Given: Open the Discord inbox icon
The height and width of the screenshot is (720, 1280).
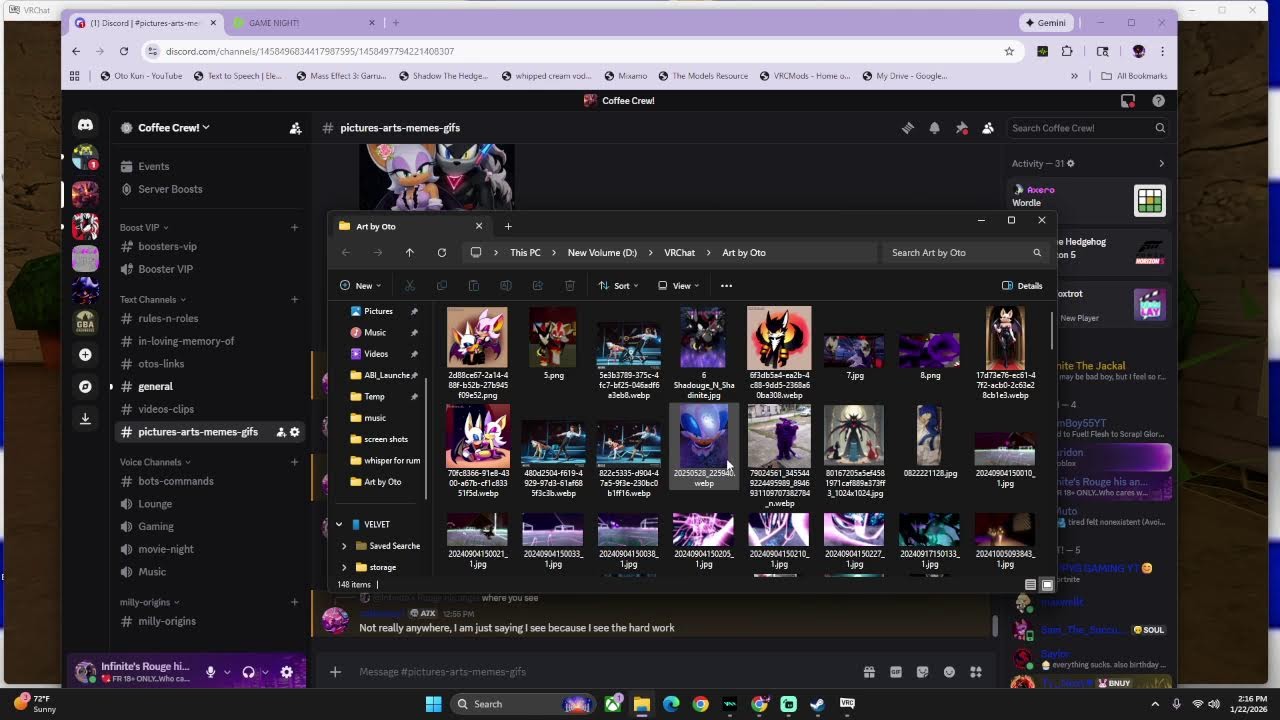Looking at the screenshot, I should (1128, 100).
